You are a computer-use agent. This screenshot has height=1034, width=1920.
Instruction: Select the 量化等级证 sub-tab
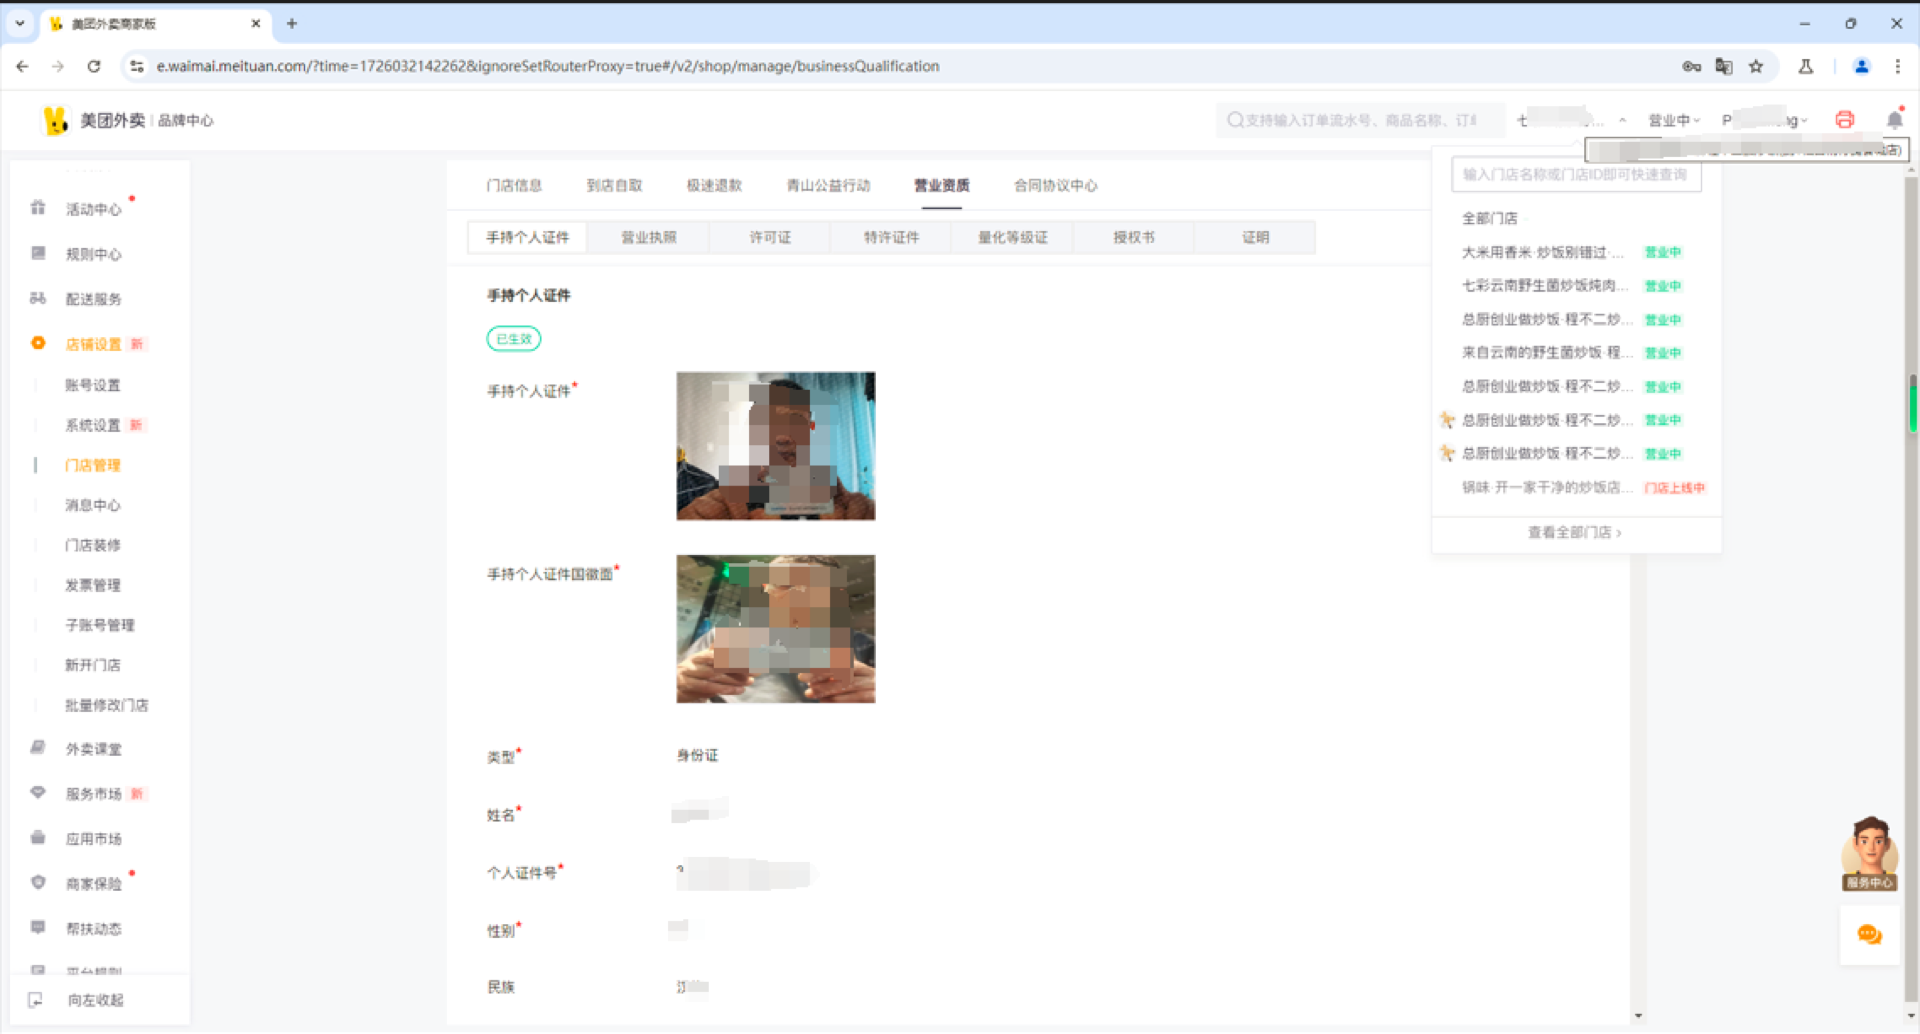coord(1013,237)
